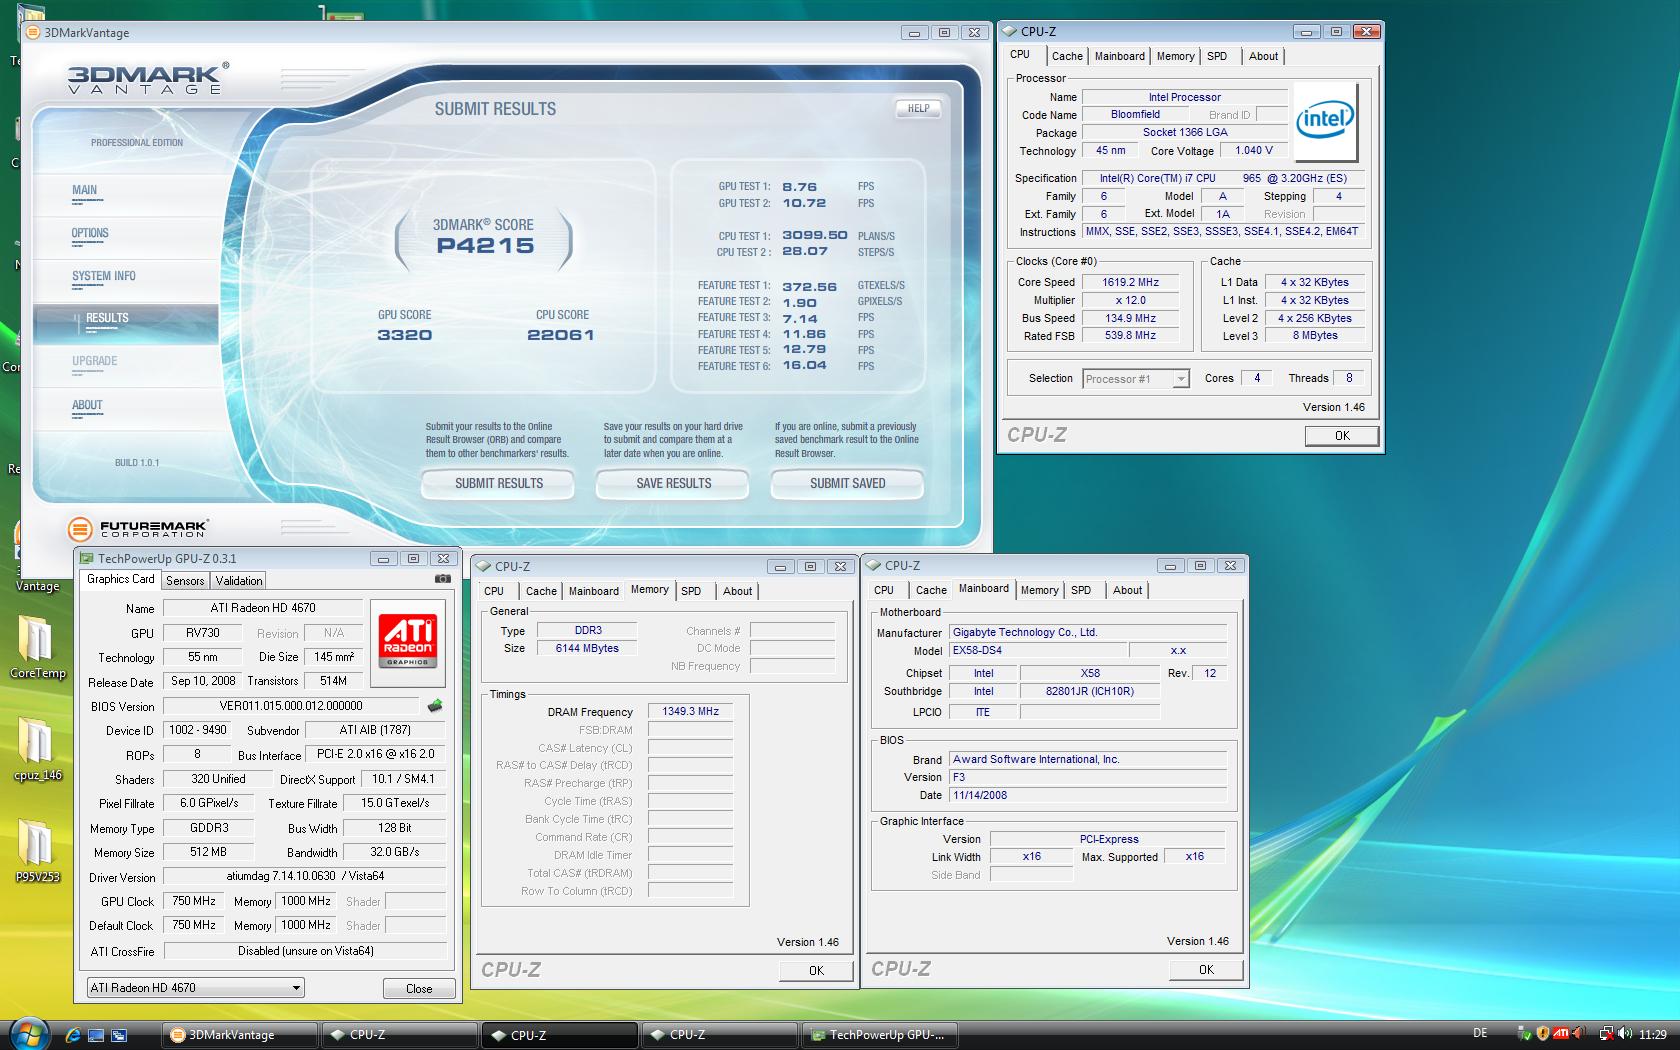Open the CoreTemp folder on the desktop
This screenshot has width=1680, height=1050.
click(x=37, y=646)
